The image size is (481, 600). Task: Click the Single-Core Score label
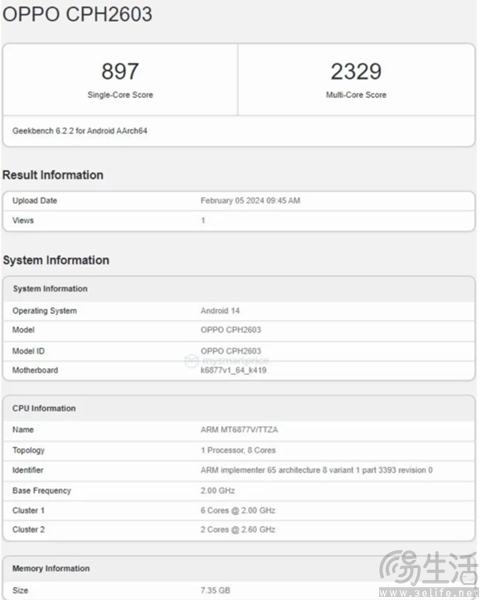pyautogui.click(x=120, y=95)
